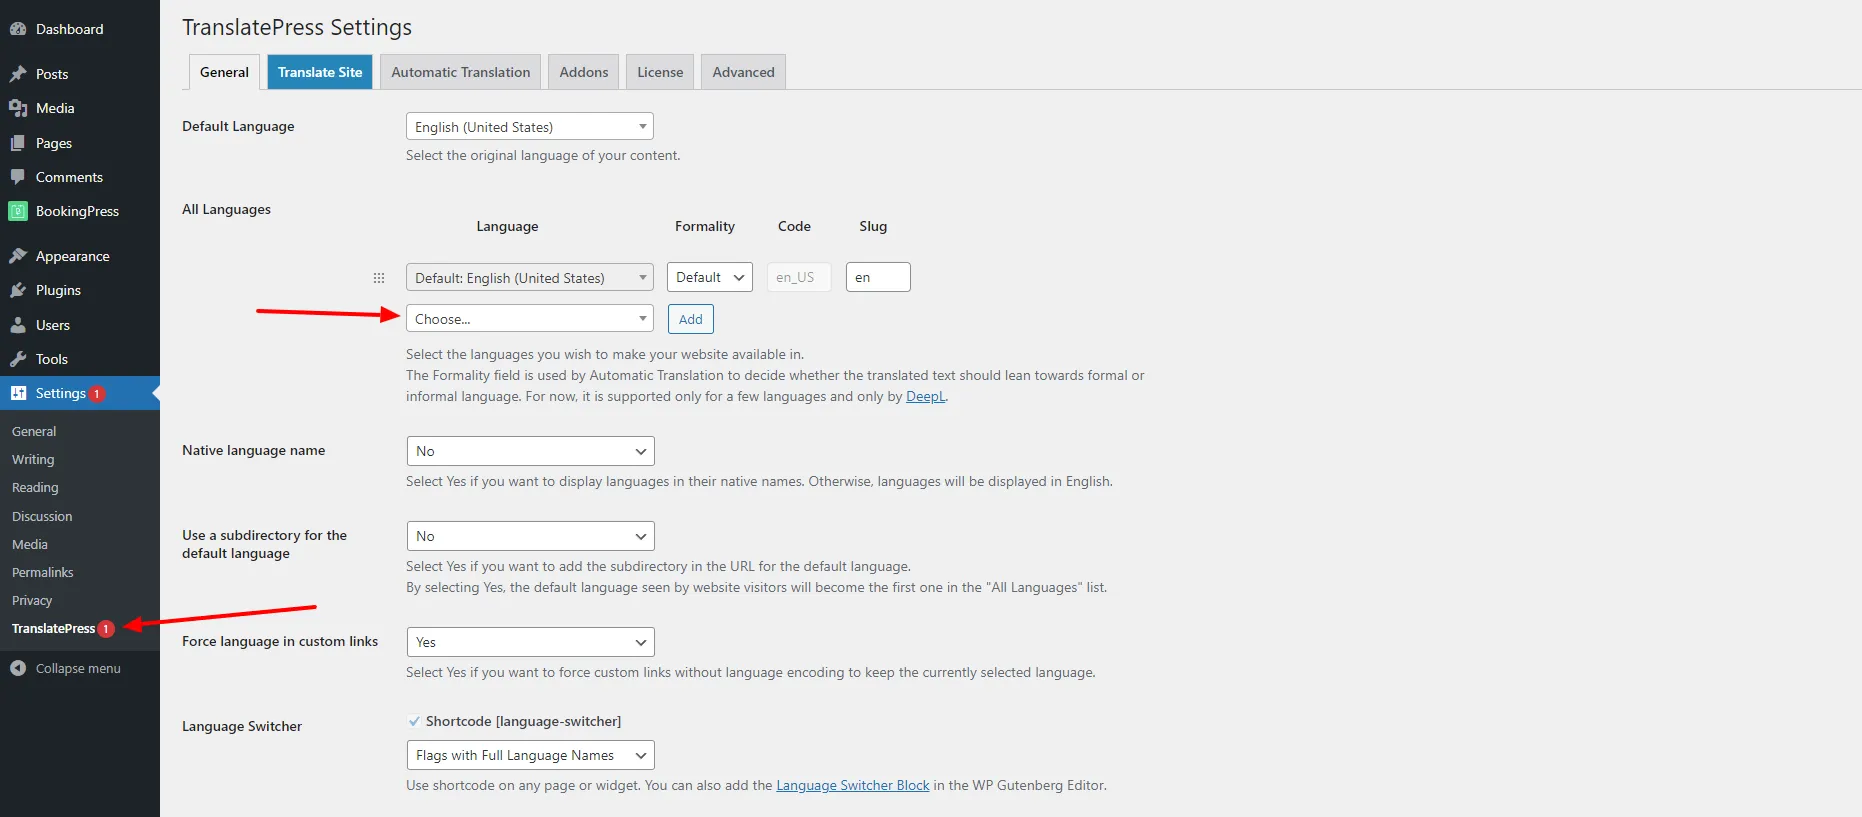Click the Plugins plug icon
Viewport: 1862px width, 817px height.
[18, 290]
